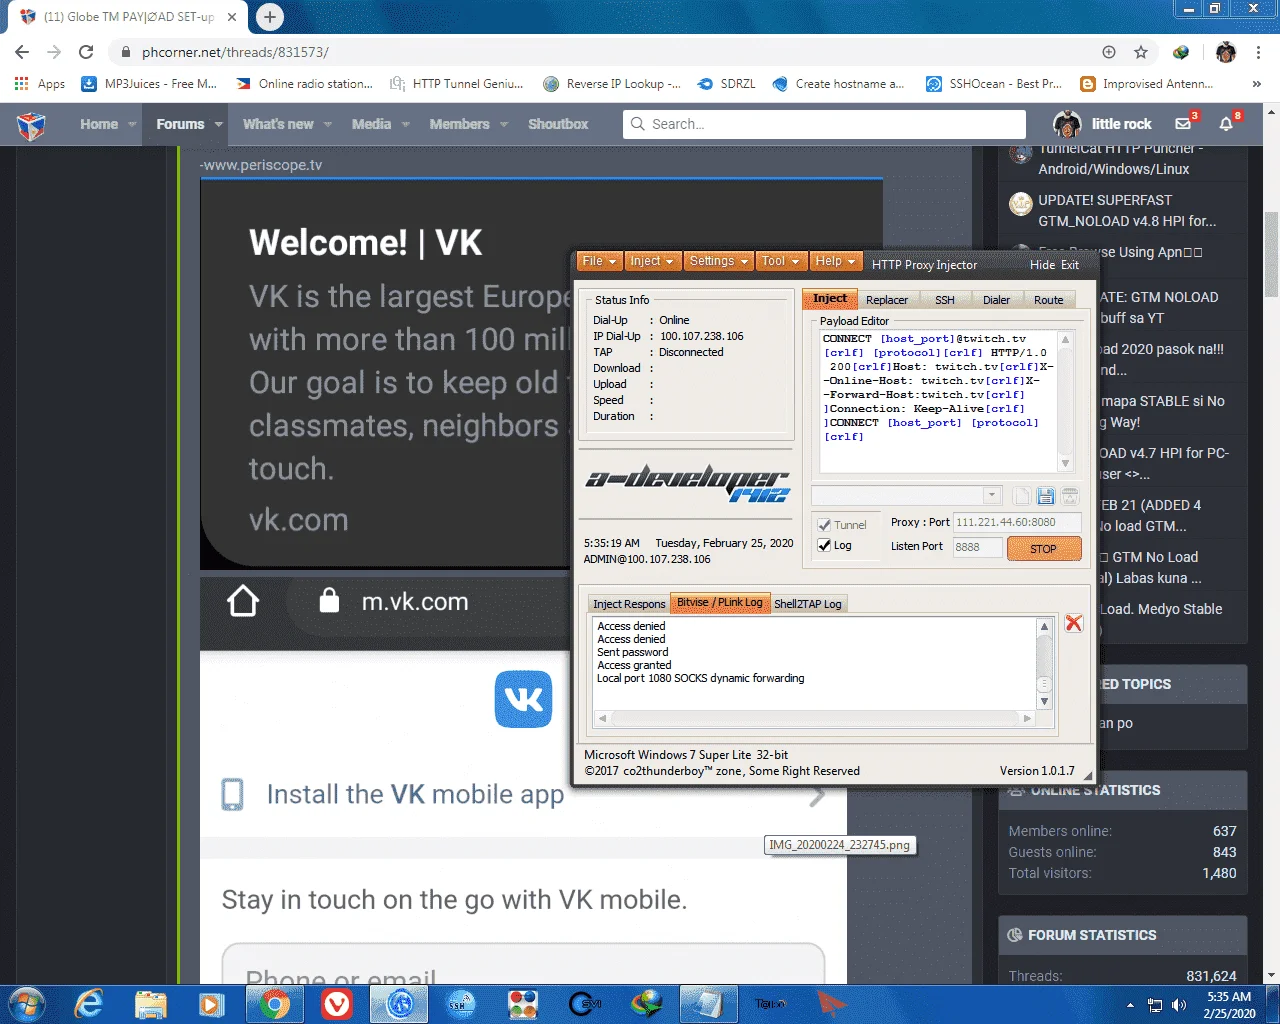Click the phcorner forum logo
This screenshot has height=1024, width=1280.
point(31,125)
